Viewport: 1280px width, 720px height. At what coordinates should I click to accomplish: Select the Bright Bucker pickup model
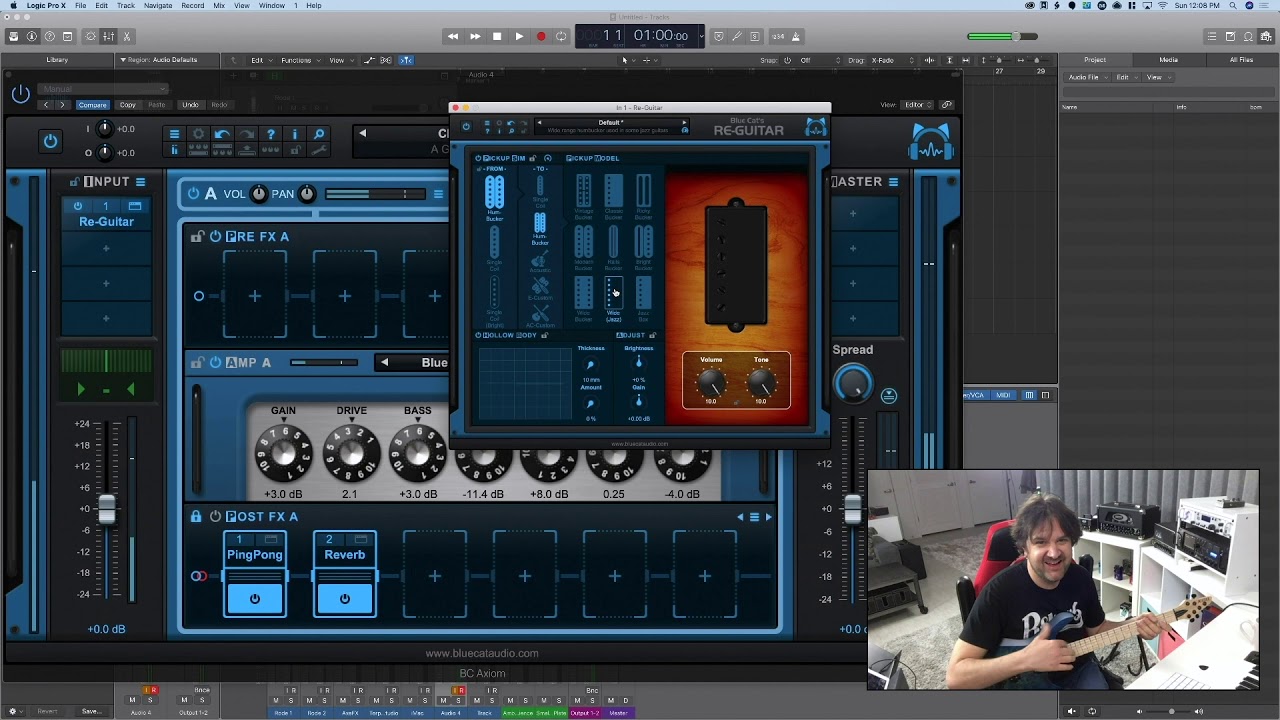click(643, 247)
